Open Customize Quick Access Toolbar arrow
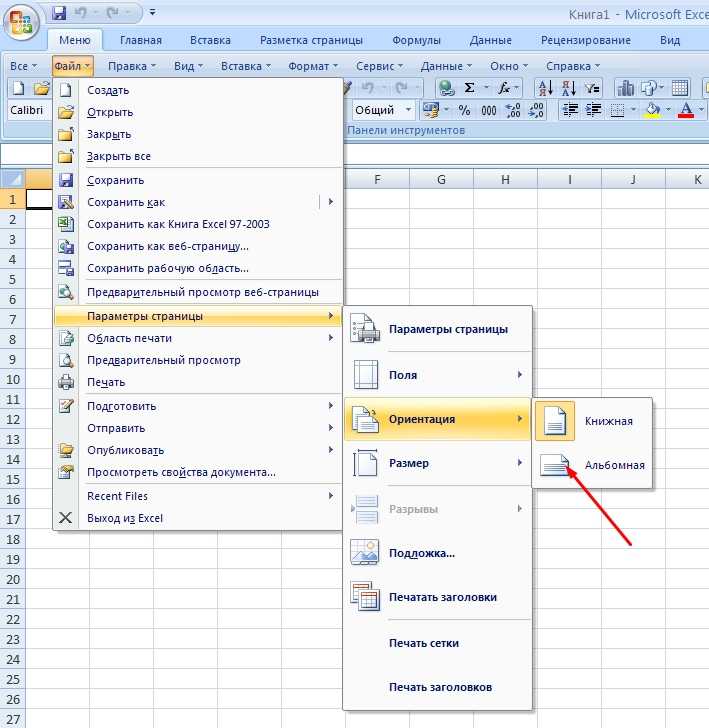 pos(152,13)
